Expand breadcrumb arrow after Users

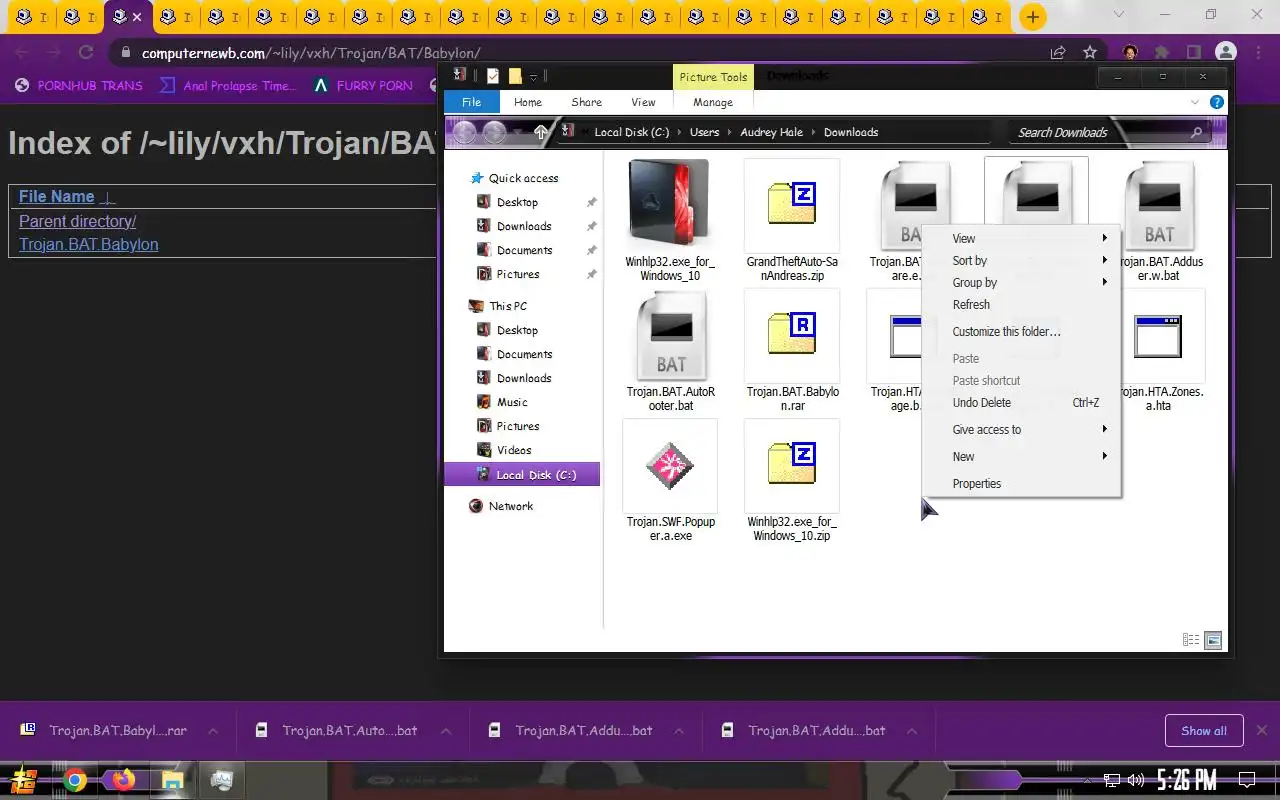[730, 132]
